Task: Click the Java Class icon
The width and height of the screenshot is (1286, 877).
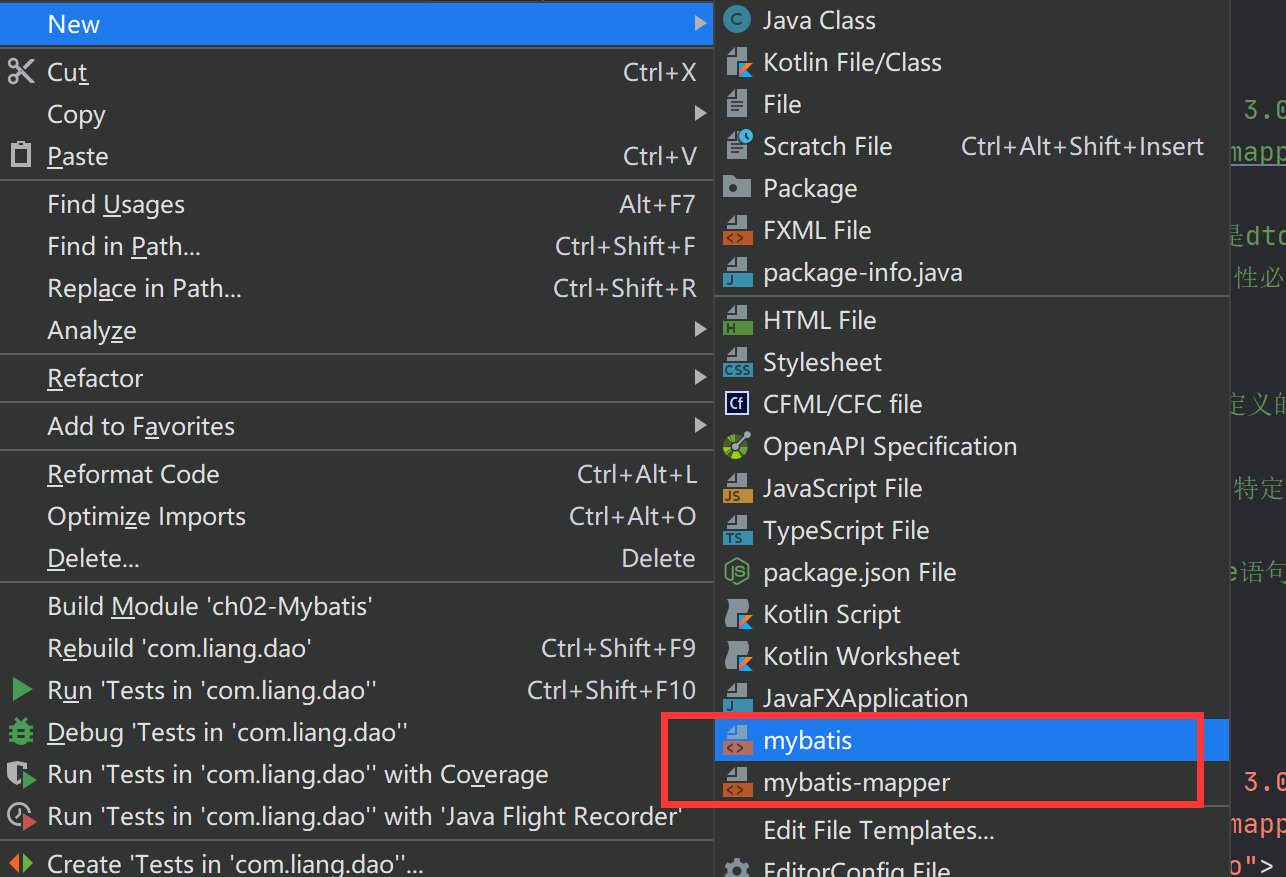Action: tap(737, 20)
